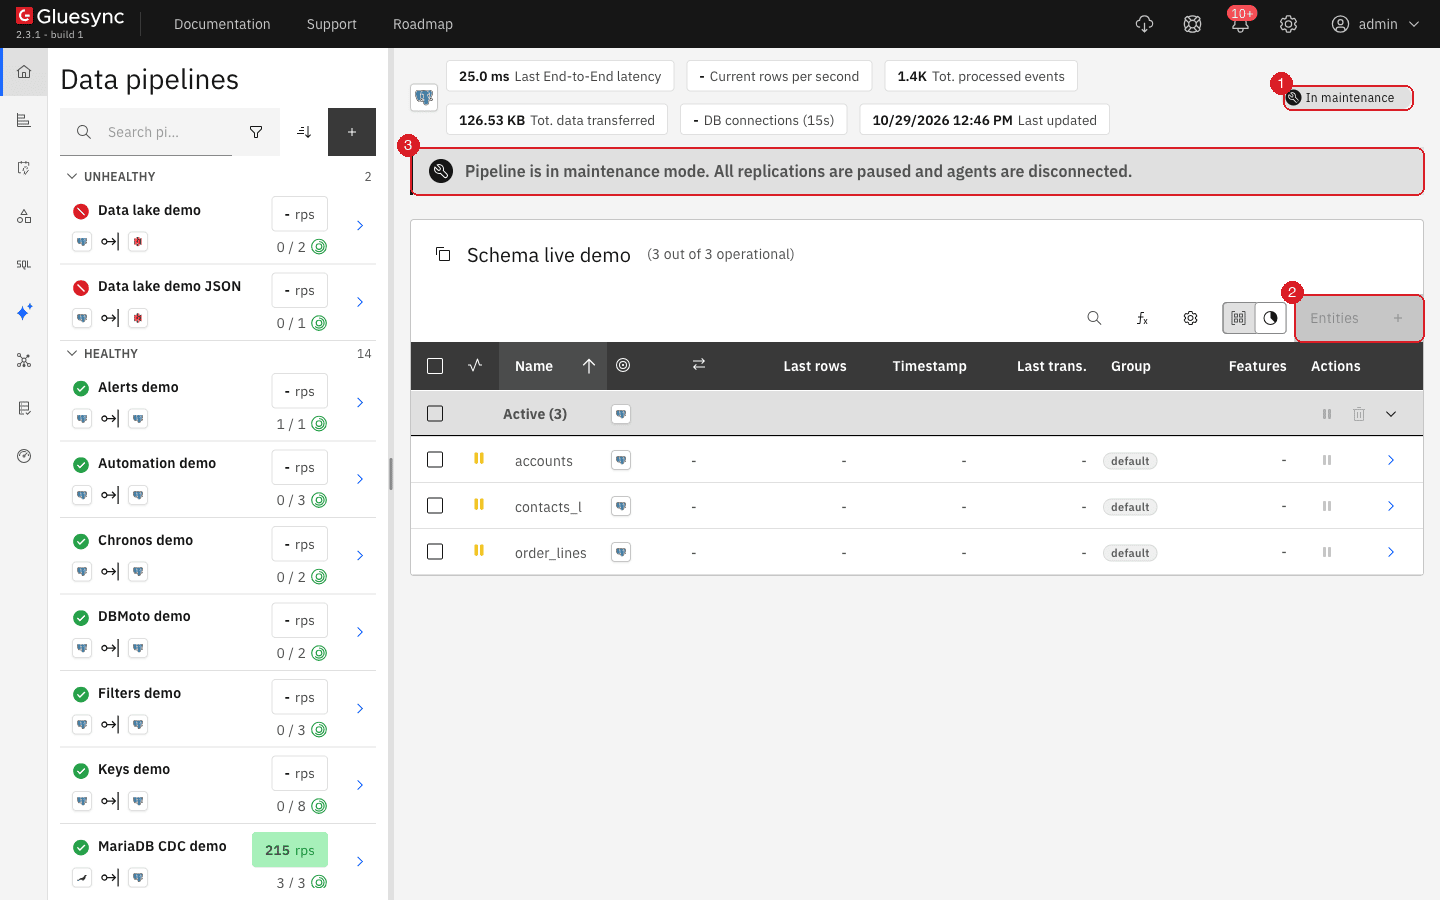
Task: Open entities settings gear icon
Action: tap(1190, 318)
